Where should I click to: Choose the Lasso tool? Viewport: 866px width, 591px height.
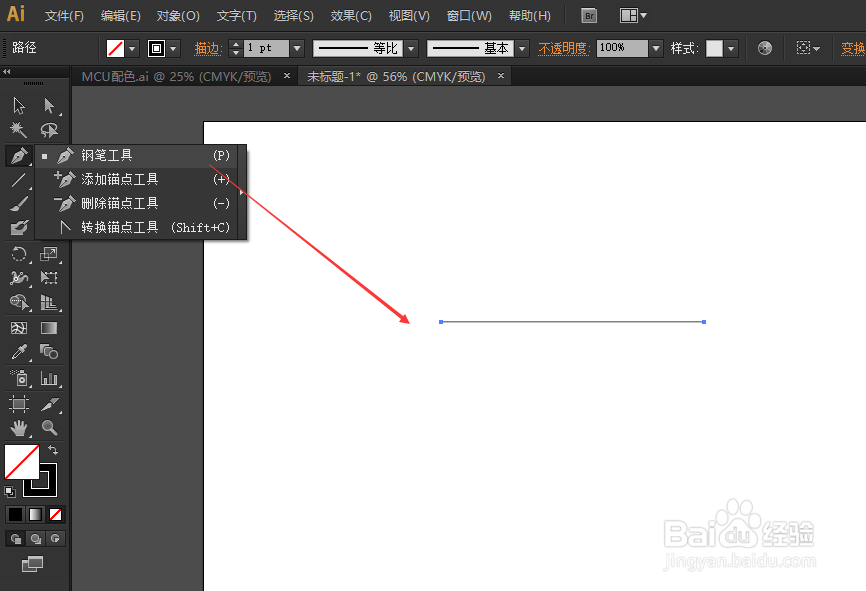click(x=49, y=130)
